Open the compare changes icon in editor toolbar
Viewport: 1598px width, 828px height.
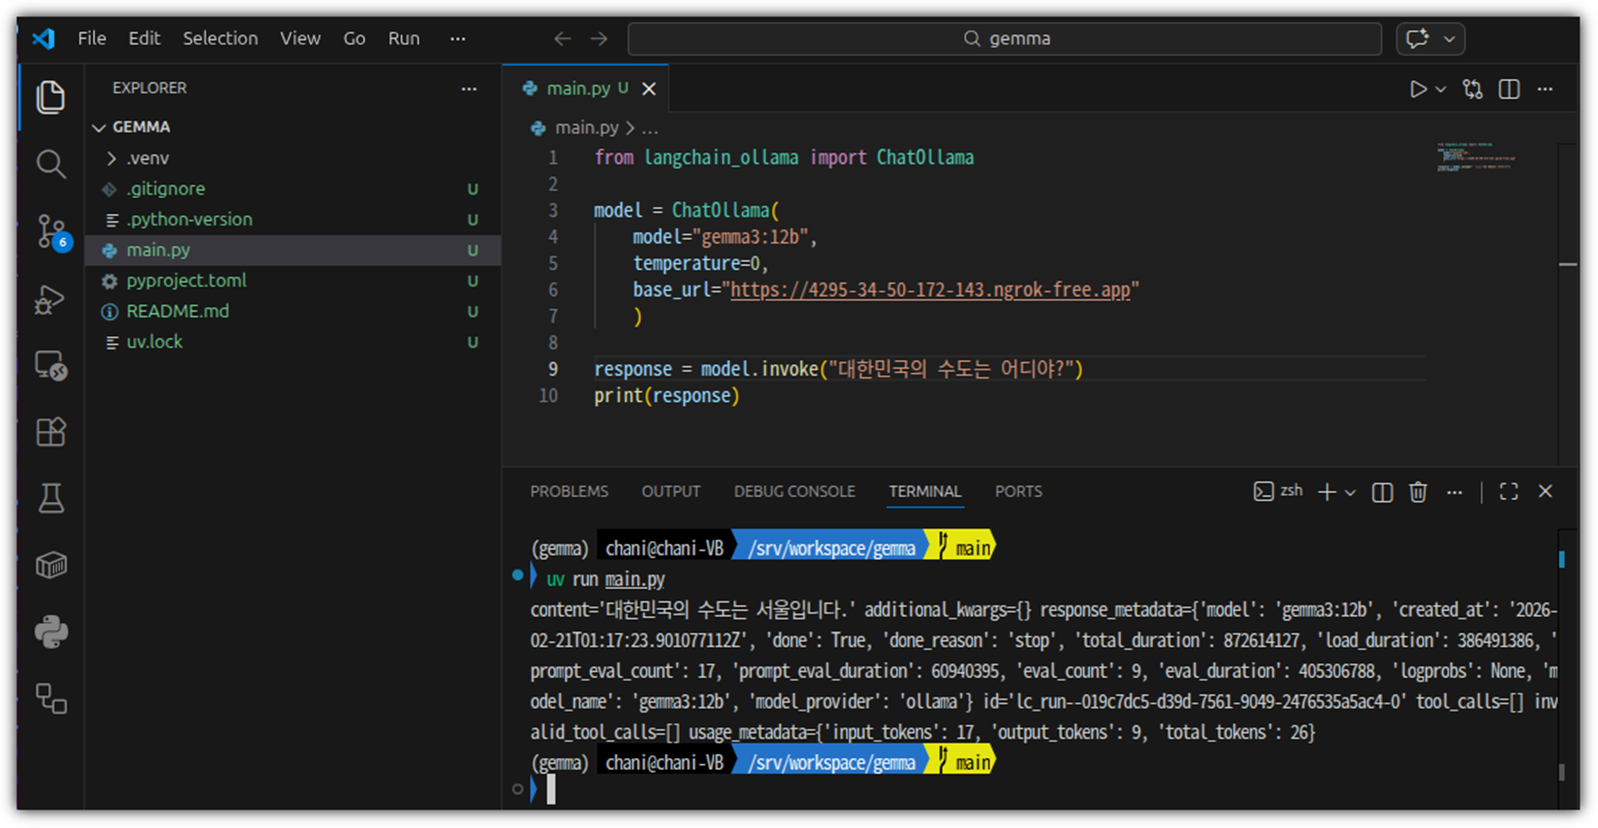coord(1473,89)
